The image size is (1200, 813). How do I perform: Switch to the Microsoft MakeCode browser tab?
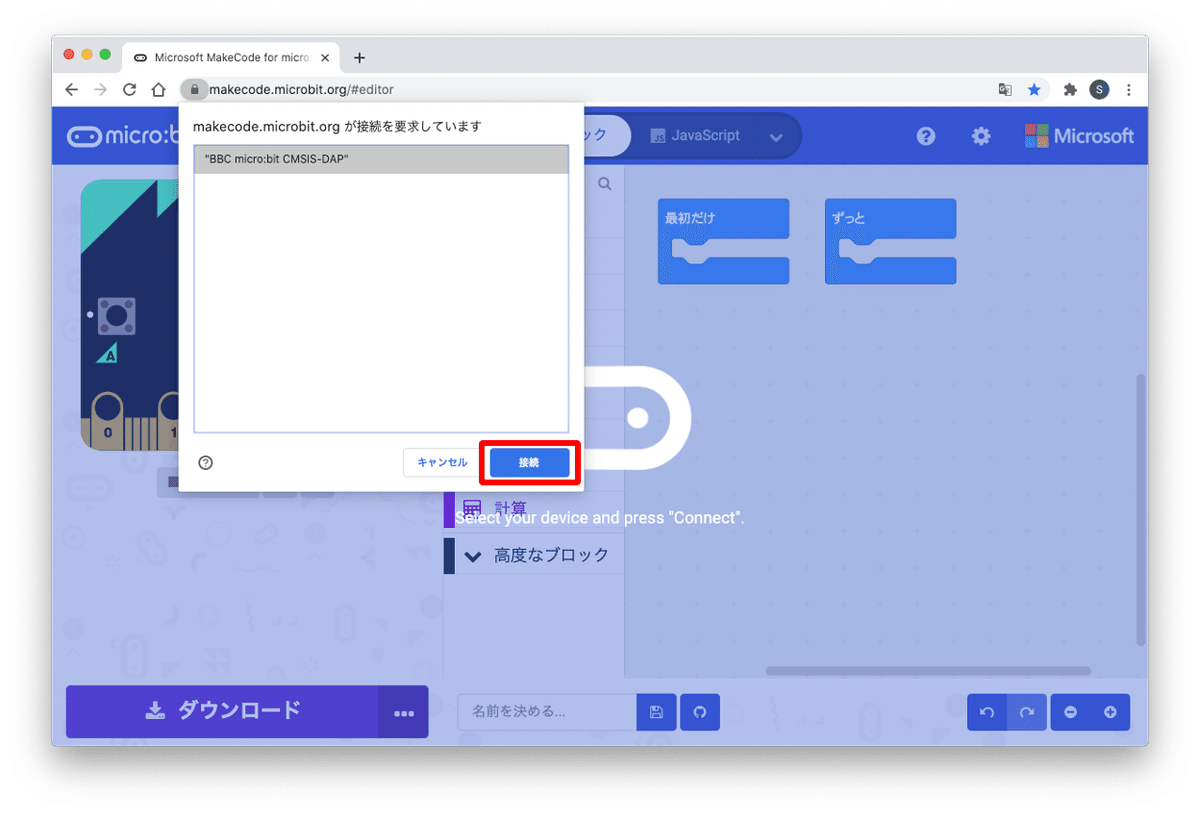click(x=232, y=57)
